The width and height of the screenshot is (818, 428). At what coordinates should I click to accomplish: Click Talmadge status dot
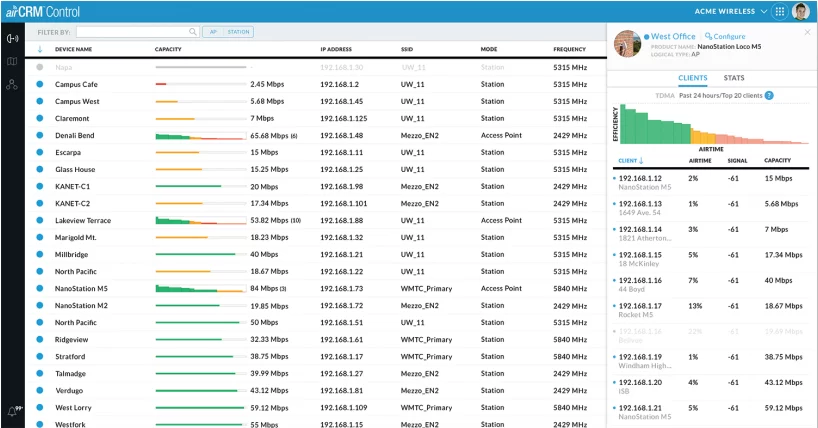tap(40, 373)
